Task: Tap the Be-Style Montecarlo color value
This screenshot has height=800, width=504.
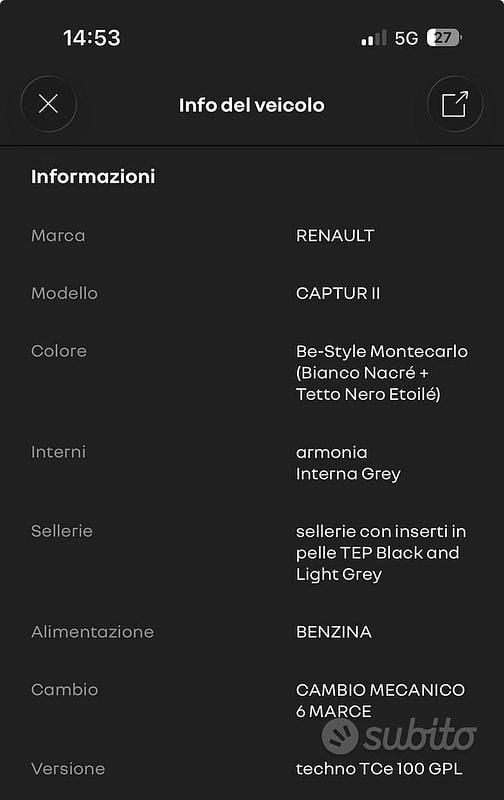Action: (382, 373)
